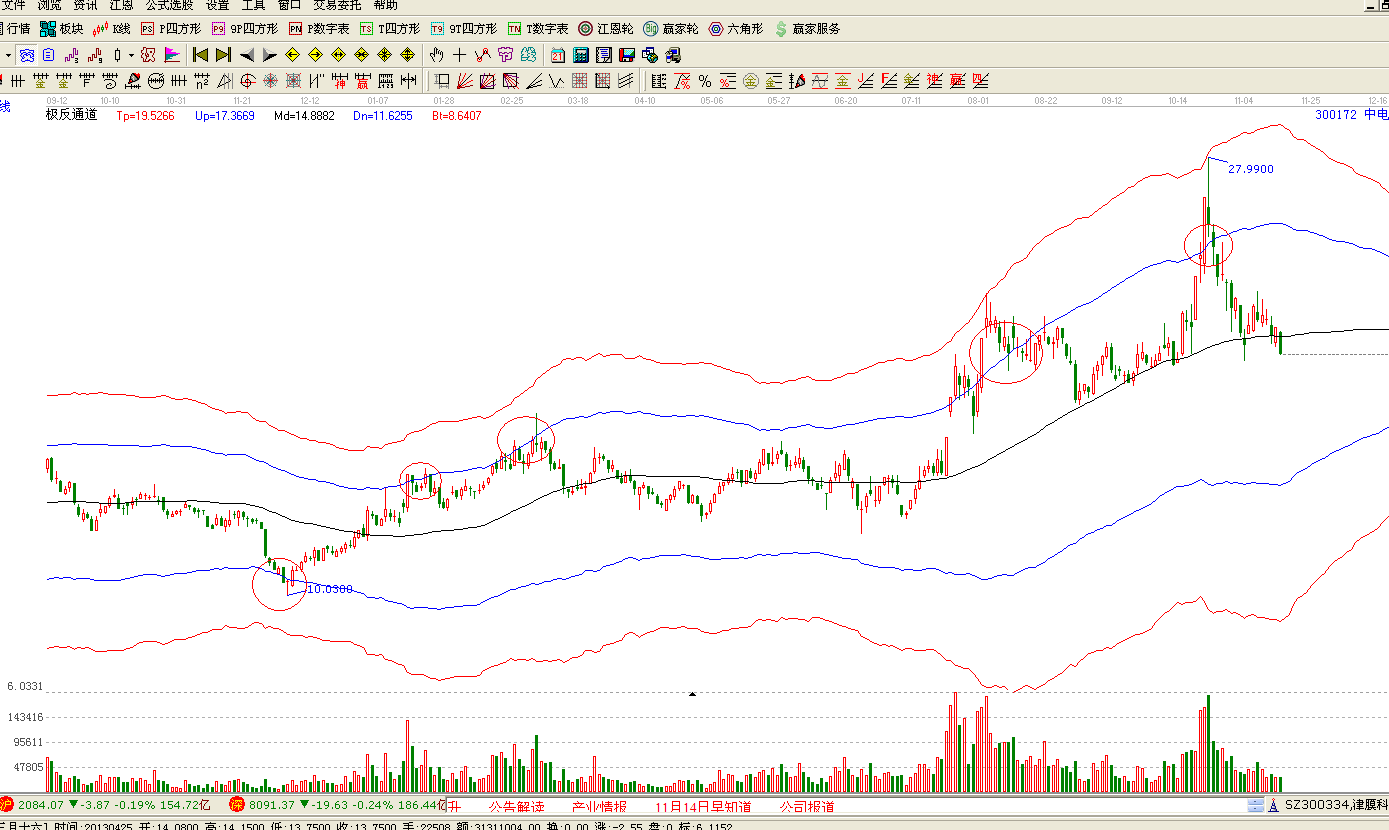Open the 江恩轮 (Gann wheel) tool

point(606,29)
